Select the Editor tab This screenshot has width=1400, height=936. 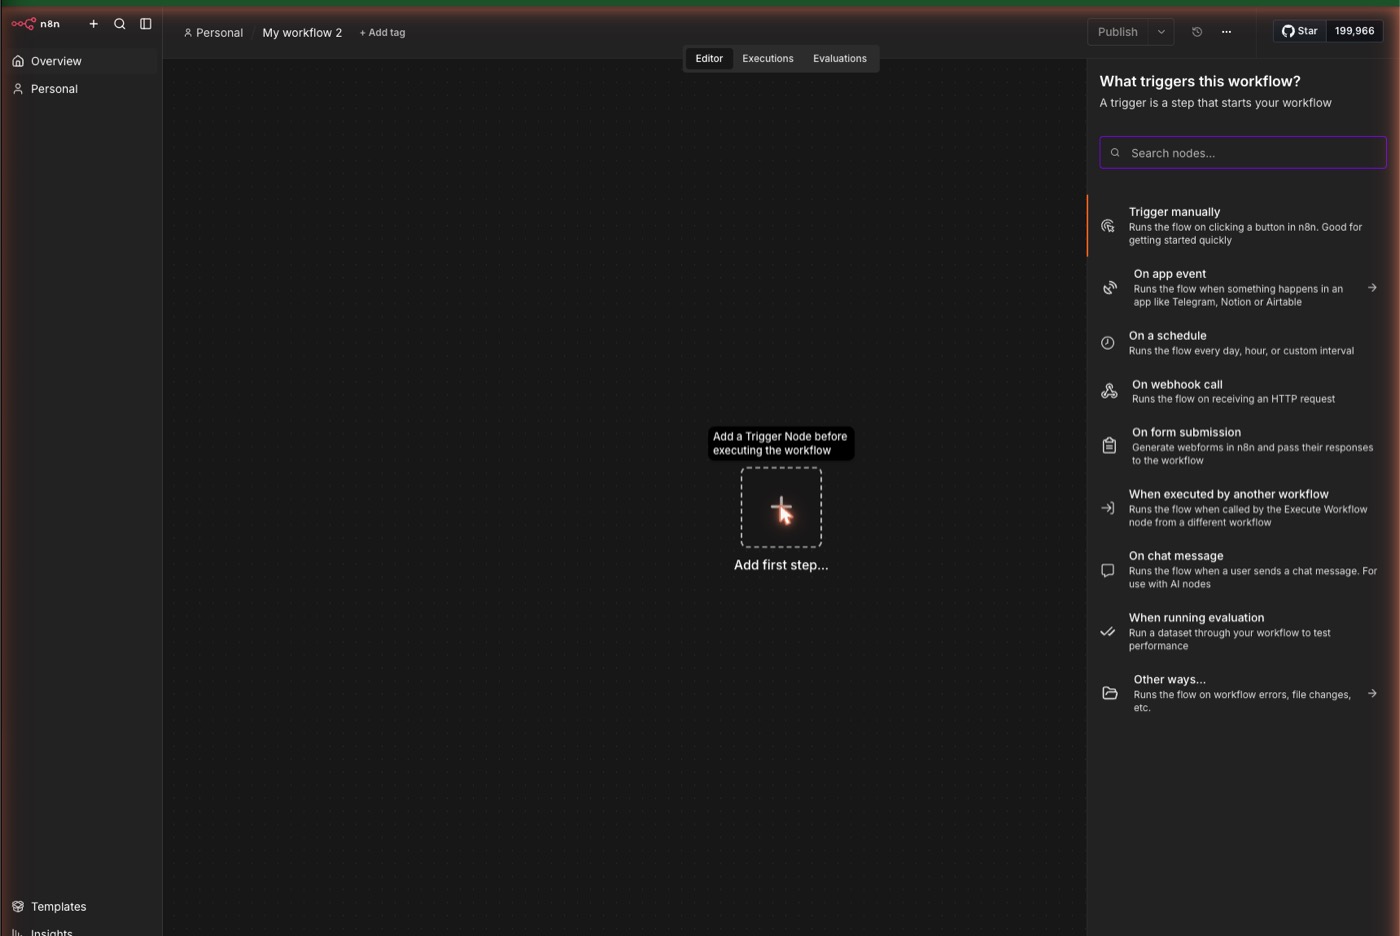(x=709, y=59)
